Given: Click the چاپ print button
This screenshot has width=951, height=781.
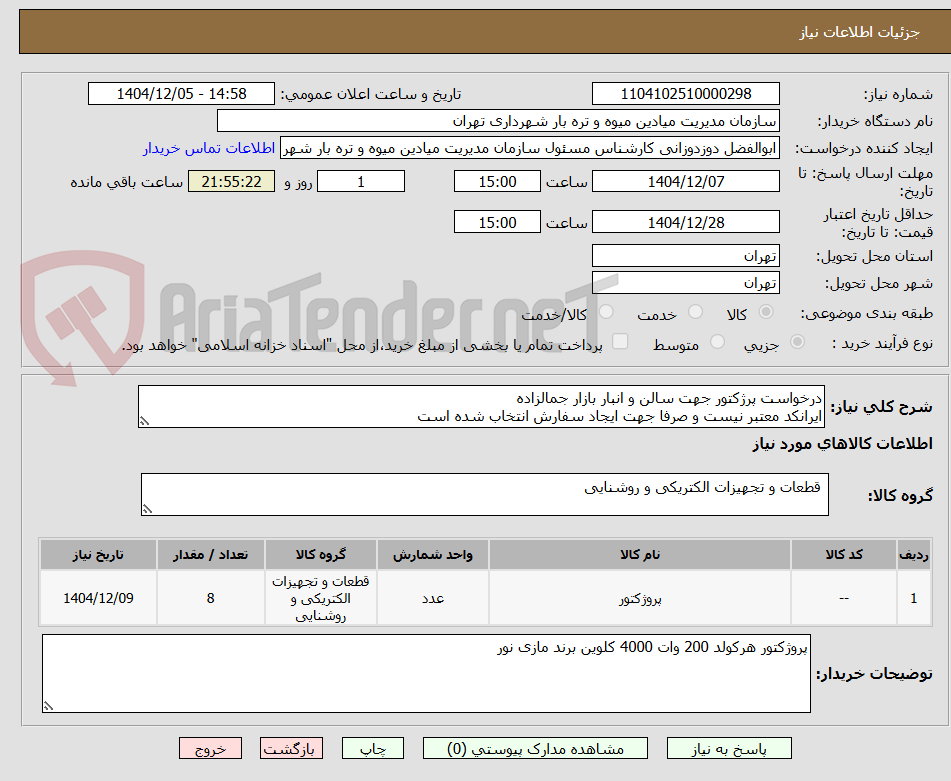Looking at the screenshot, I should click(x=372, y=748).
